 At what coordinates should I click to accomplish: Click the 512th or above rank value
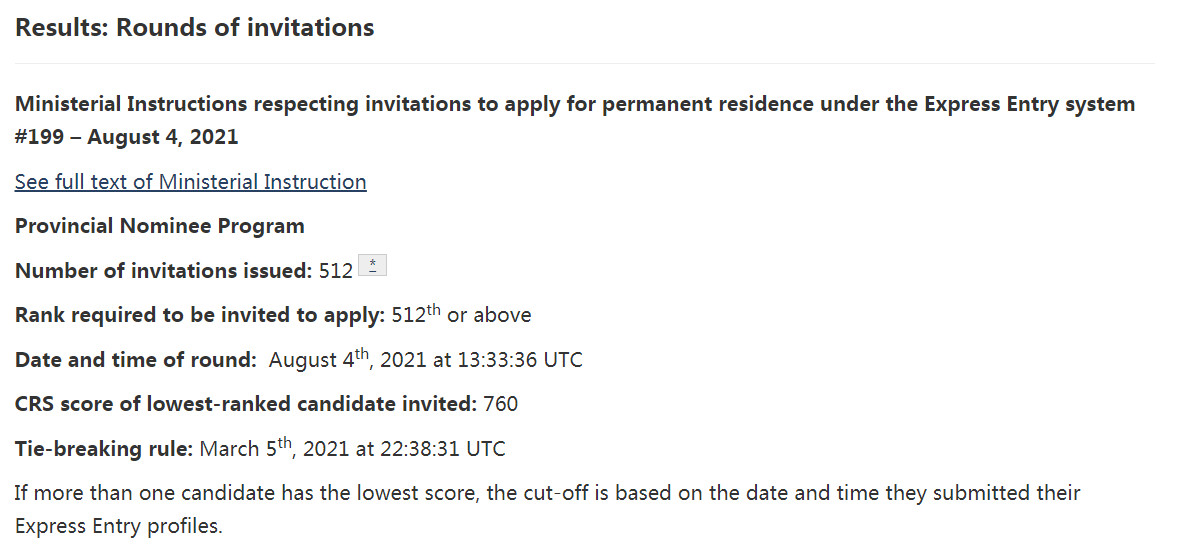(x=461, y=316)
